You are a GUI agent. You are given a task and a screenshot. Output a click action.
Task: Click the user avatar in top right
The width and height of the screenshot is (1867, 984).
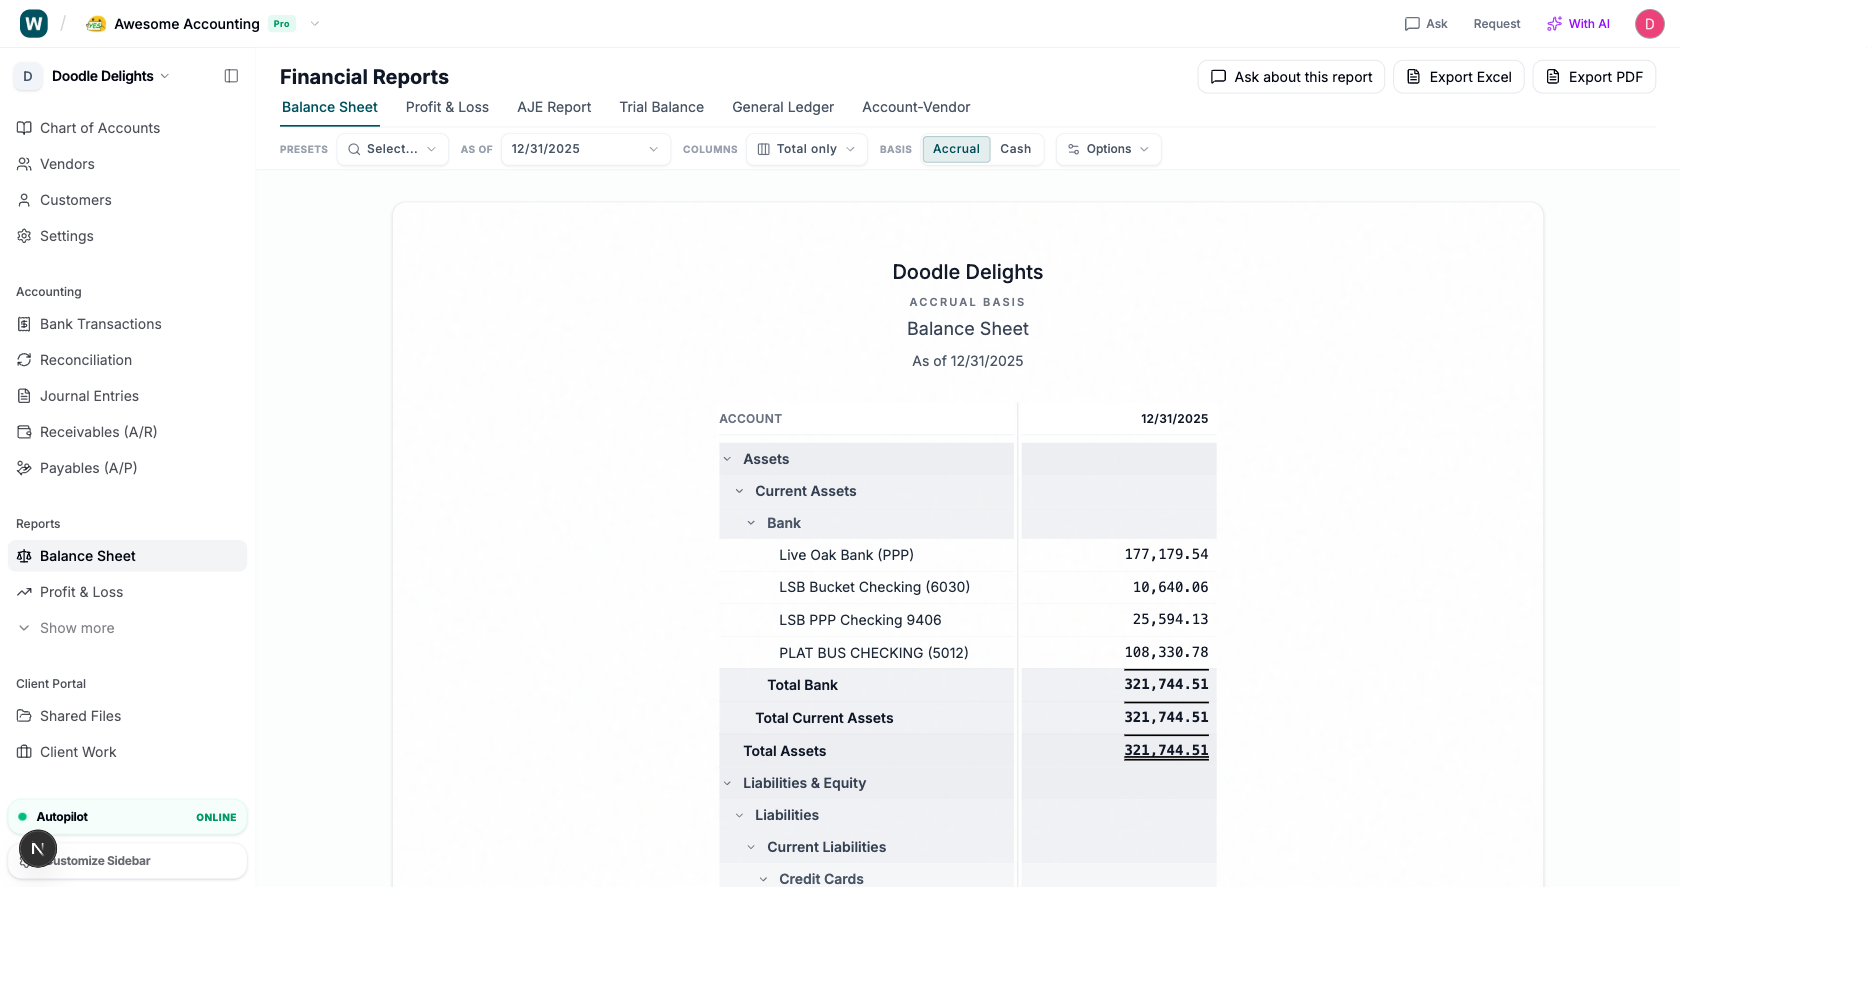click(x=1649, y=24)
